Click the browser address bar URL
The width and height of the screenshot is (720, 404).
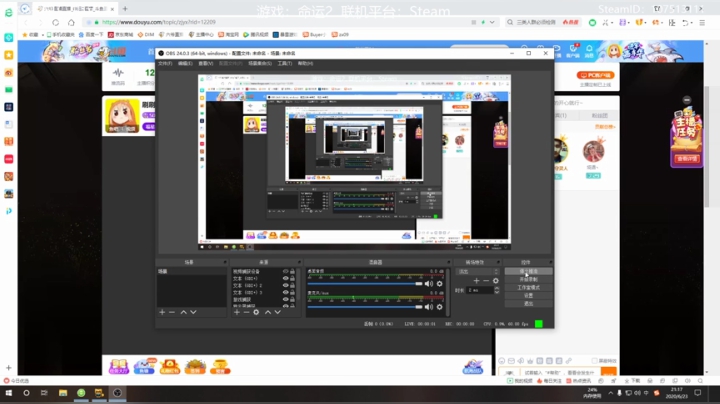(x=159, y=22)
